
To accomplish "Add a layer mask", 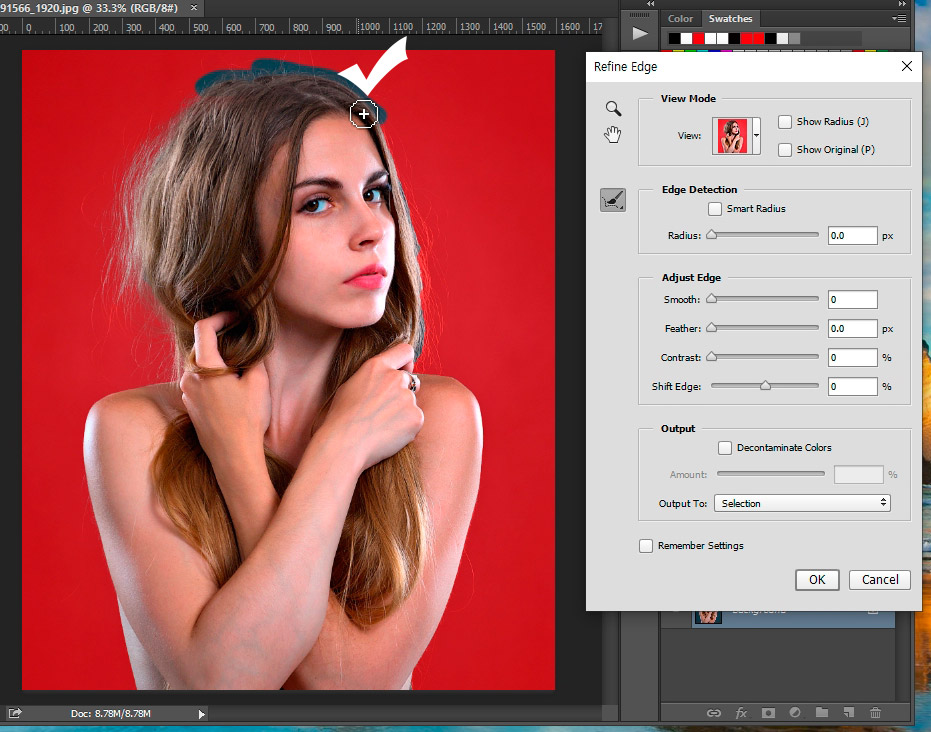I will [x=768, y=712].
